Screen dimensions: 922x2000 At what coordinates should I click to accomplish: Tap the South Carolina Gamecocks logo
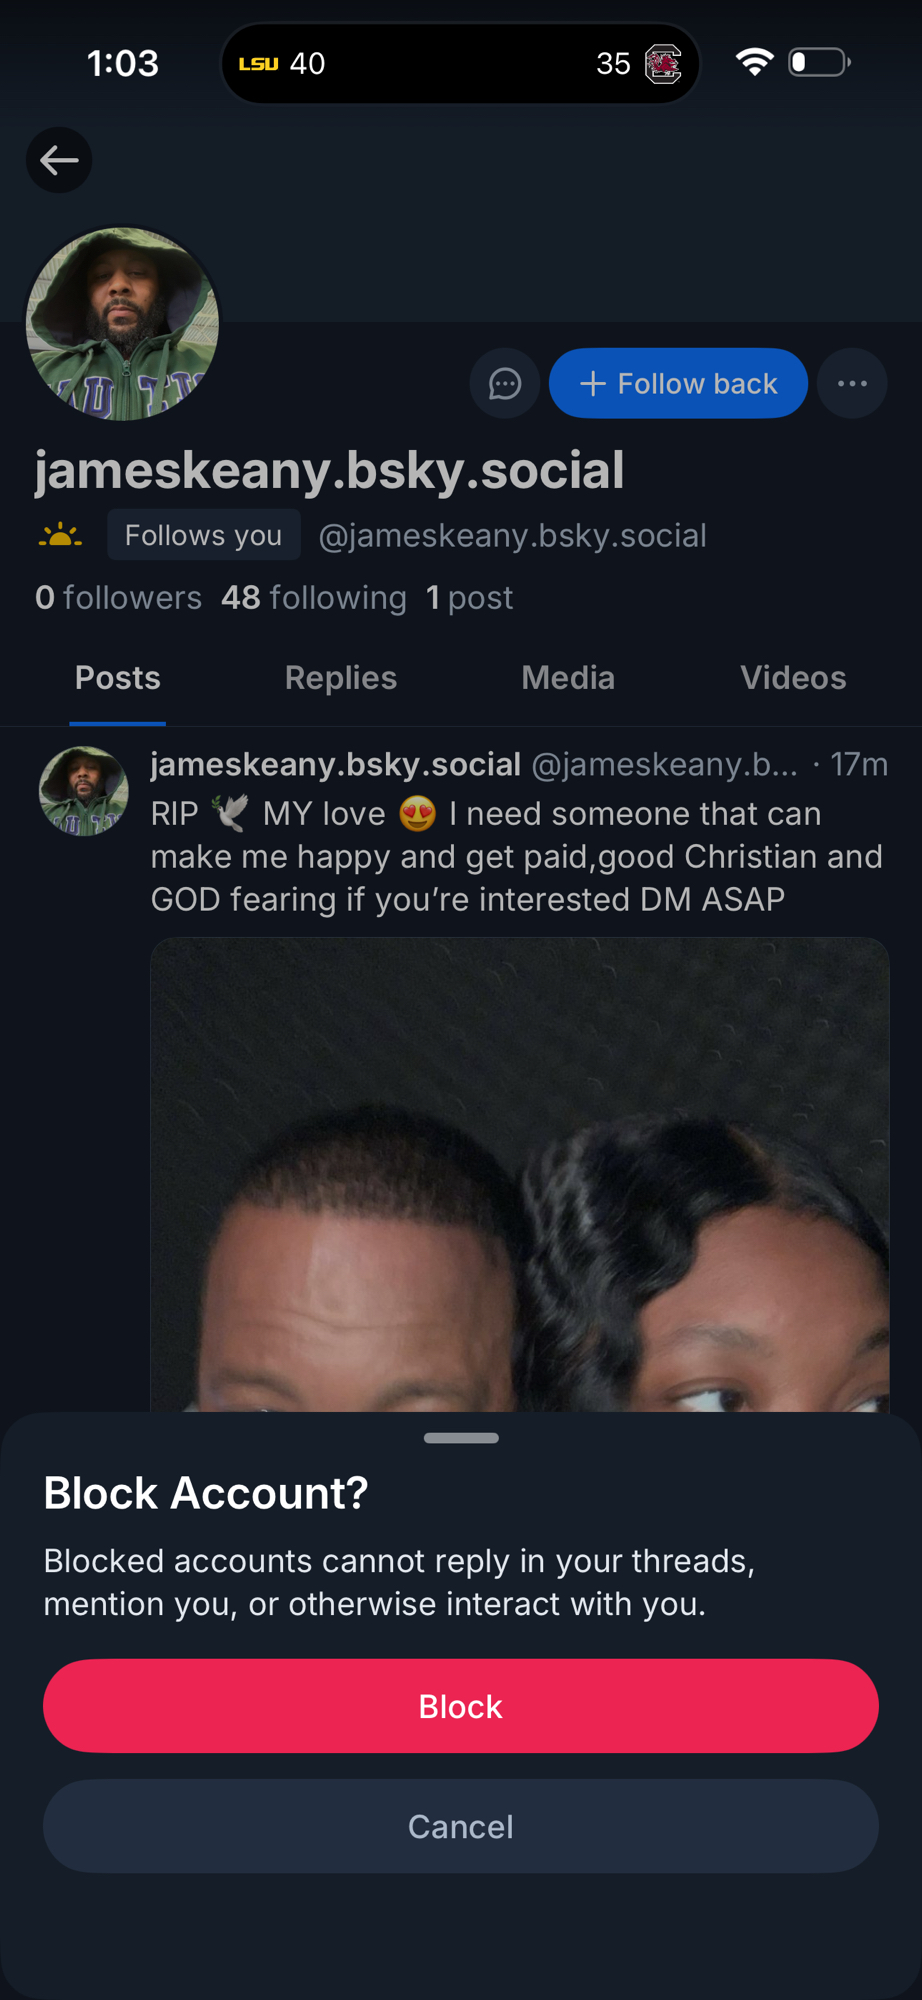pyautogui.click(x=663, y=64)
